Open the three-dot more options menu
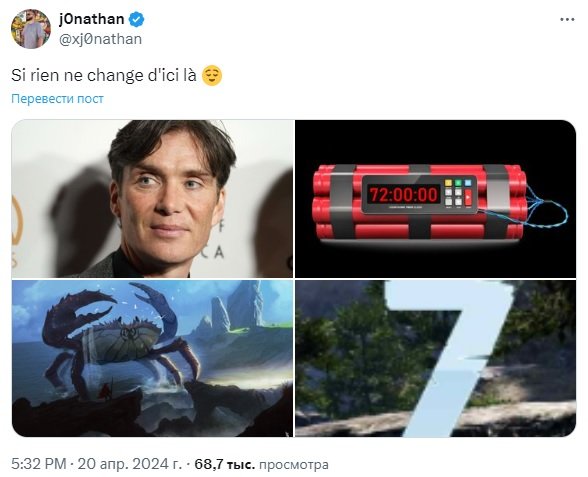The image size is (588, 477). pos(567,20)
